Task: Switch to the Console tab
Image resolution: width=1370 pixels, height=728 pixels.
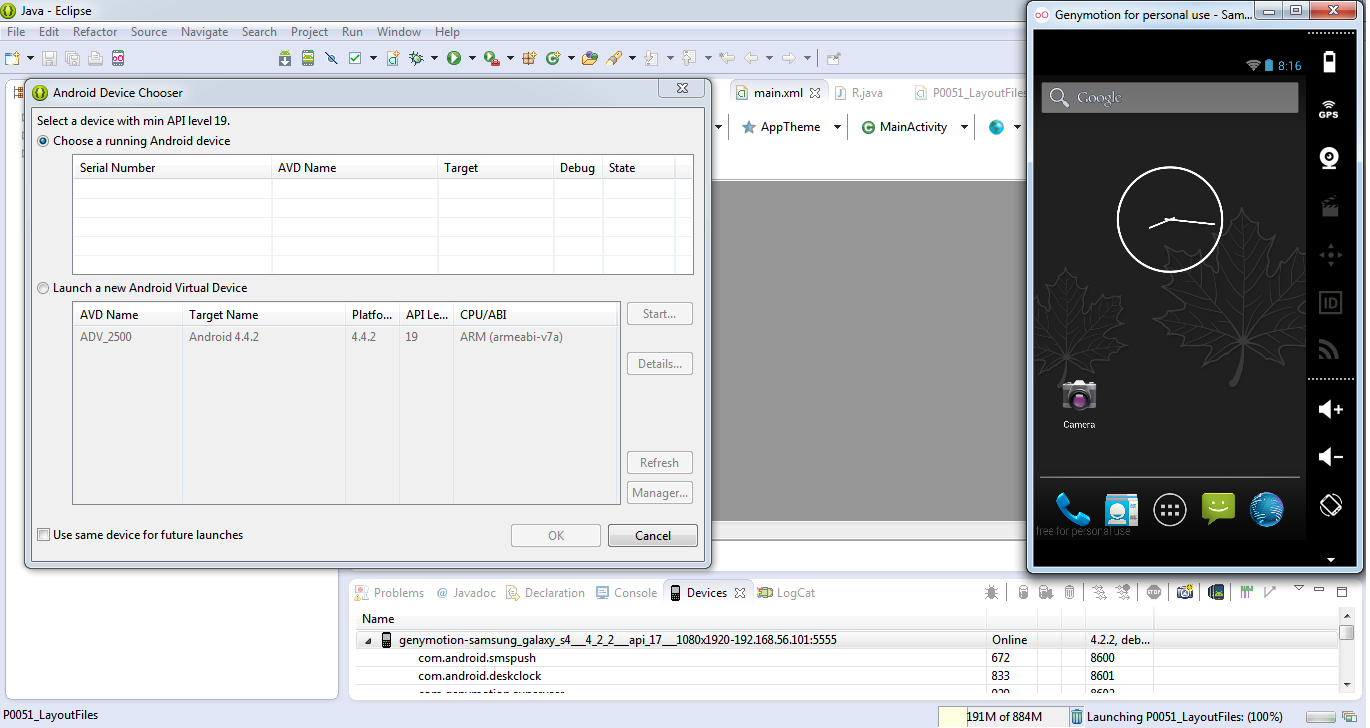Action: pos(627,593)
